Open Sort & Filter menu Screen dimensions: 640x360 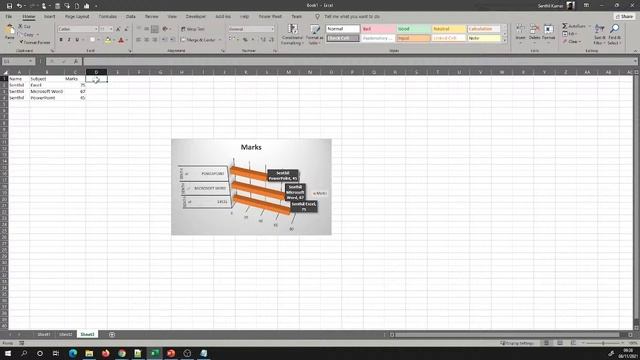click(599, 34)
